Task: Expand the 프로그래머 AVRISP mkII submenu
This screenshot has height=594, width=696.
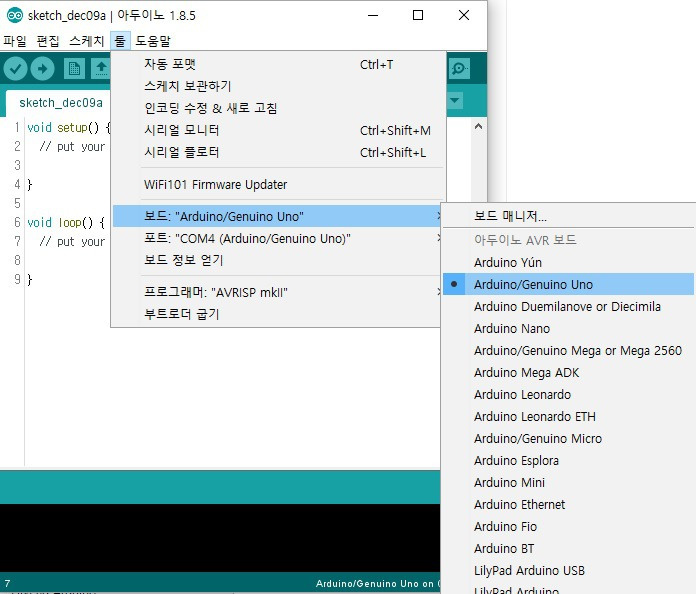Action: click(x=278, y=292)
